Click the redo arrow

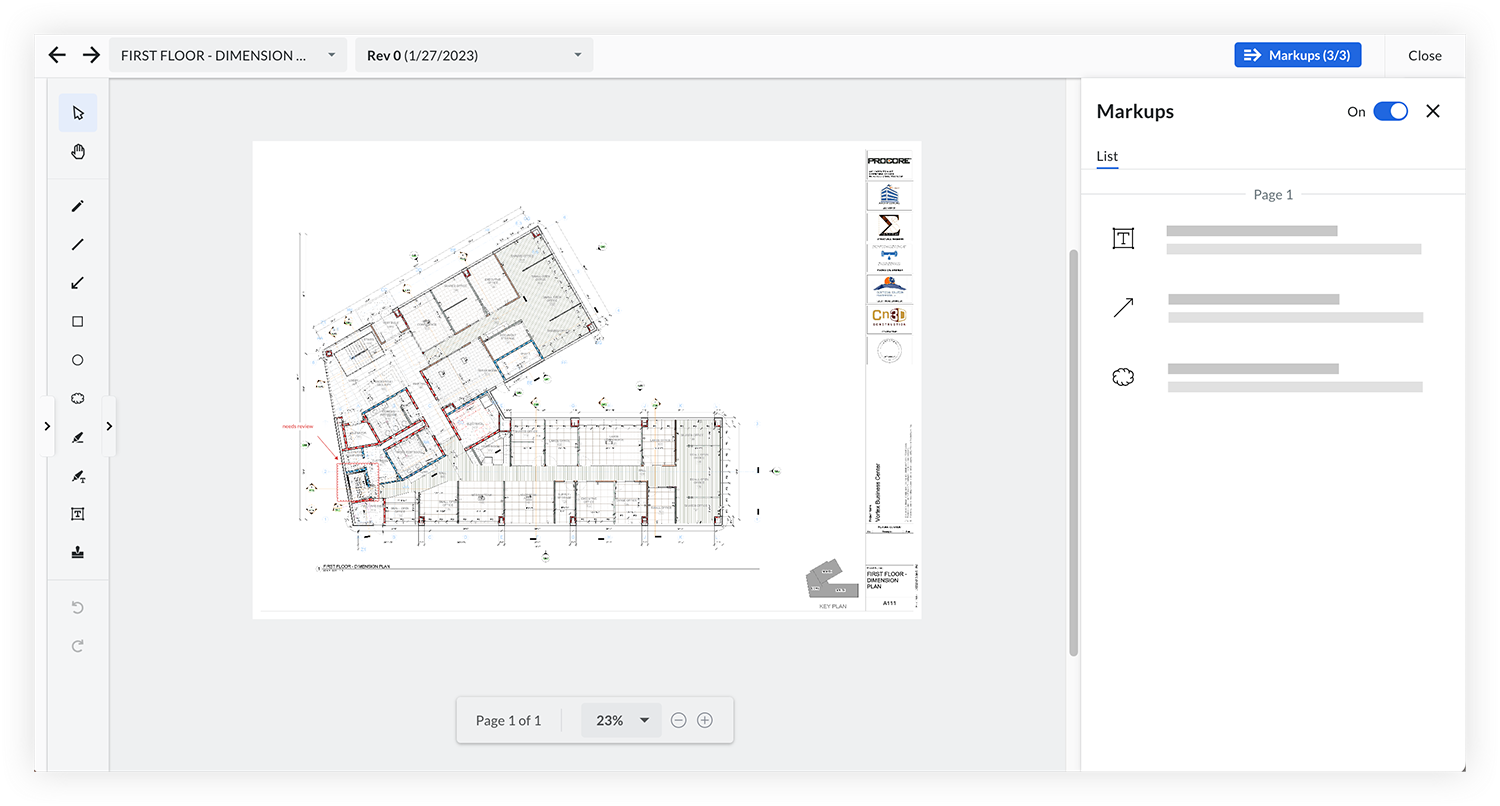point(78,646)
